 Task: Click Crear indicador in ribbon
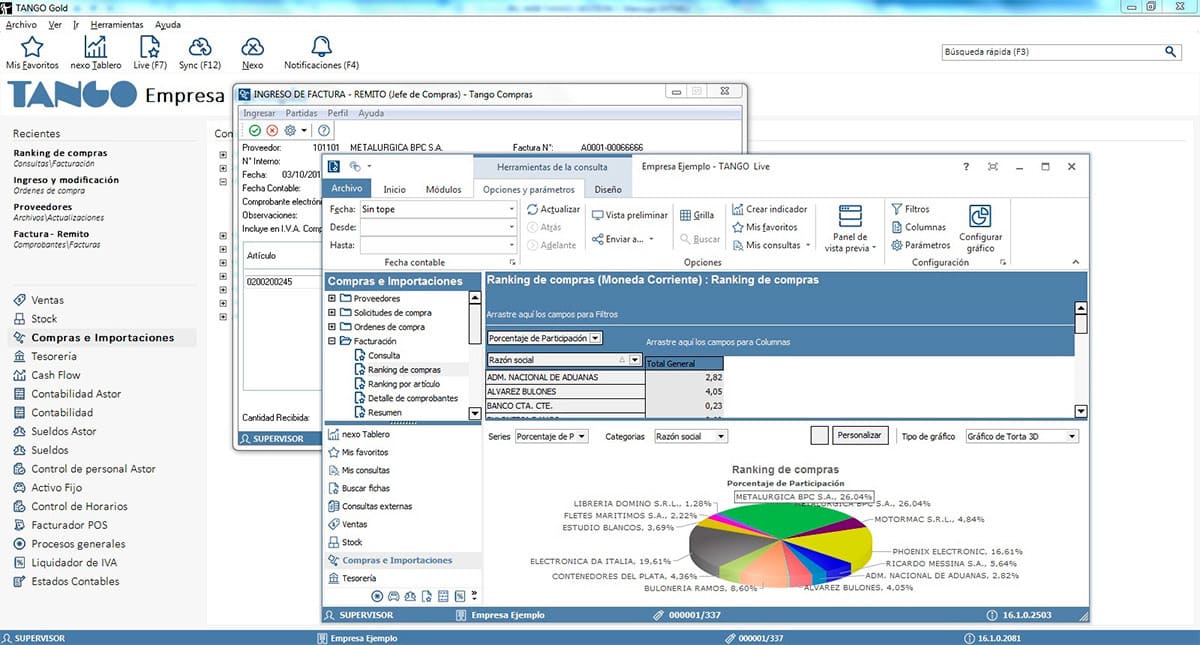pos(770,209)
